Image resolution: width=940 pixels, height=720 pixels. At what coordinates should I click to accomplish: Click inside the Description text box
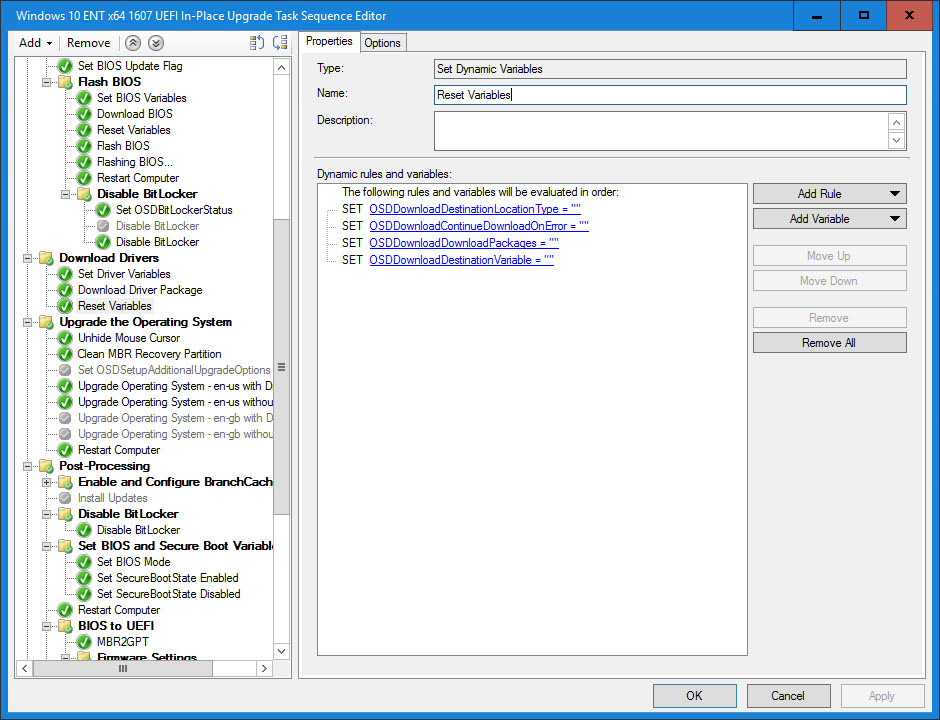(x=660, y=131)
